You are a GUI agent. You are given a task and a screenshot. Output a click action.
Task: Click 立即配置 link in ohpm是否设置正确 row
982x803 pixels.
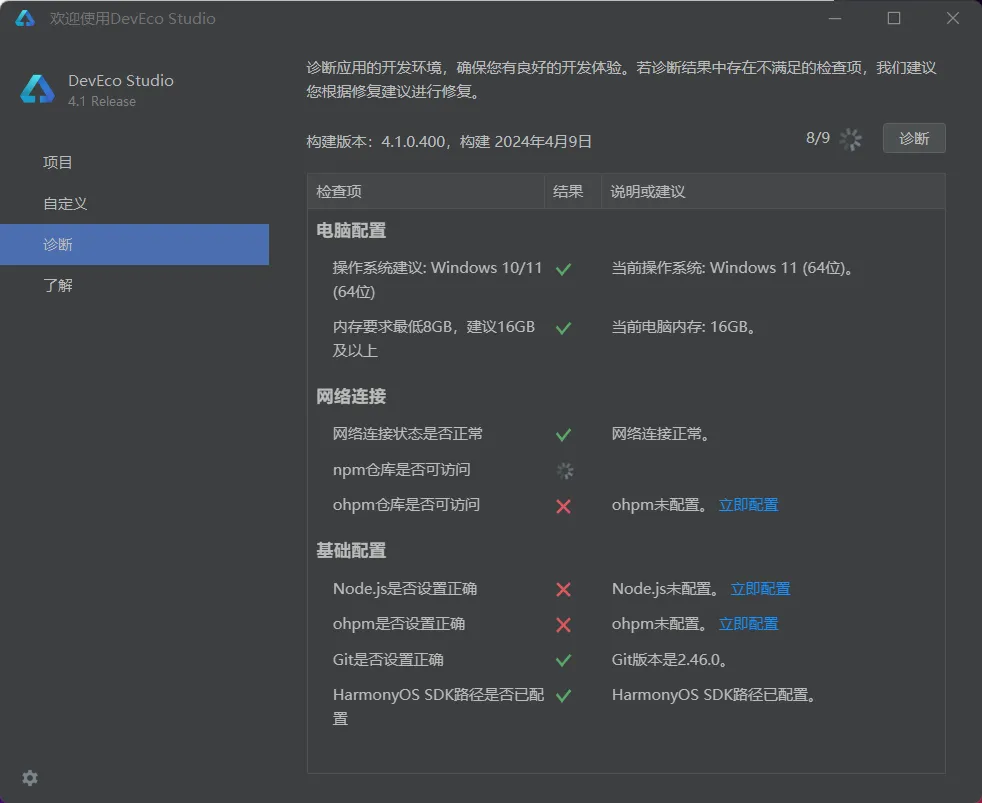pos(748,624)
